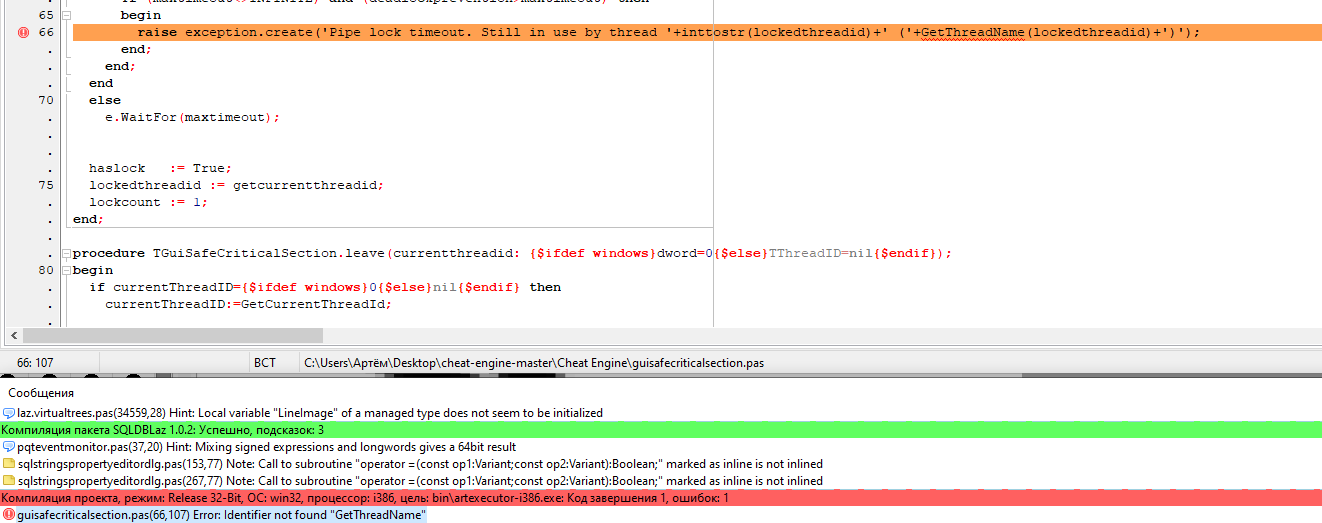Click hint icon next to pqteventmonitor.pas message
The height and width of the screenshot is (523, 1322).
9,447
